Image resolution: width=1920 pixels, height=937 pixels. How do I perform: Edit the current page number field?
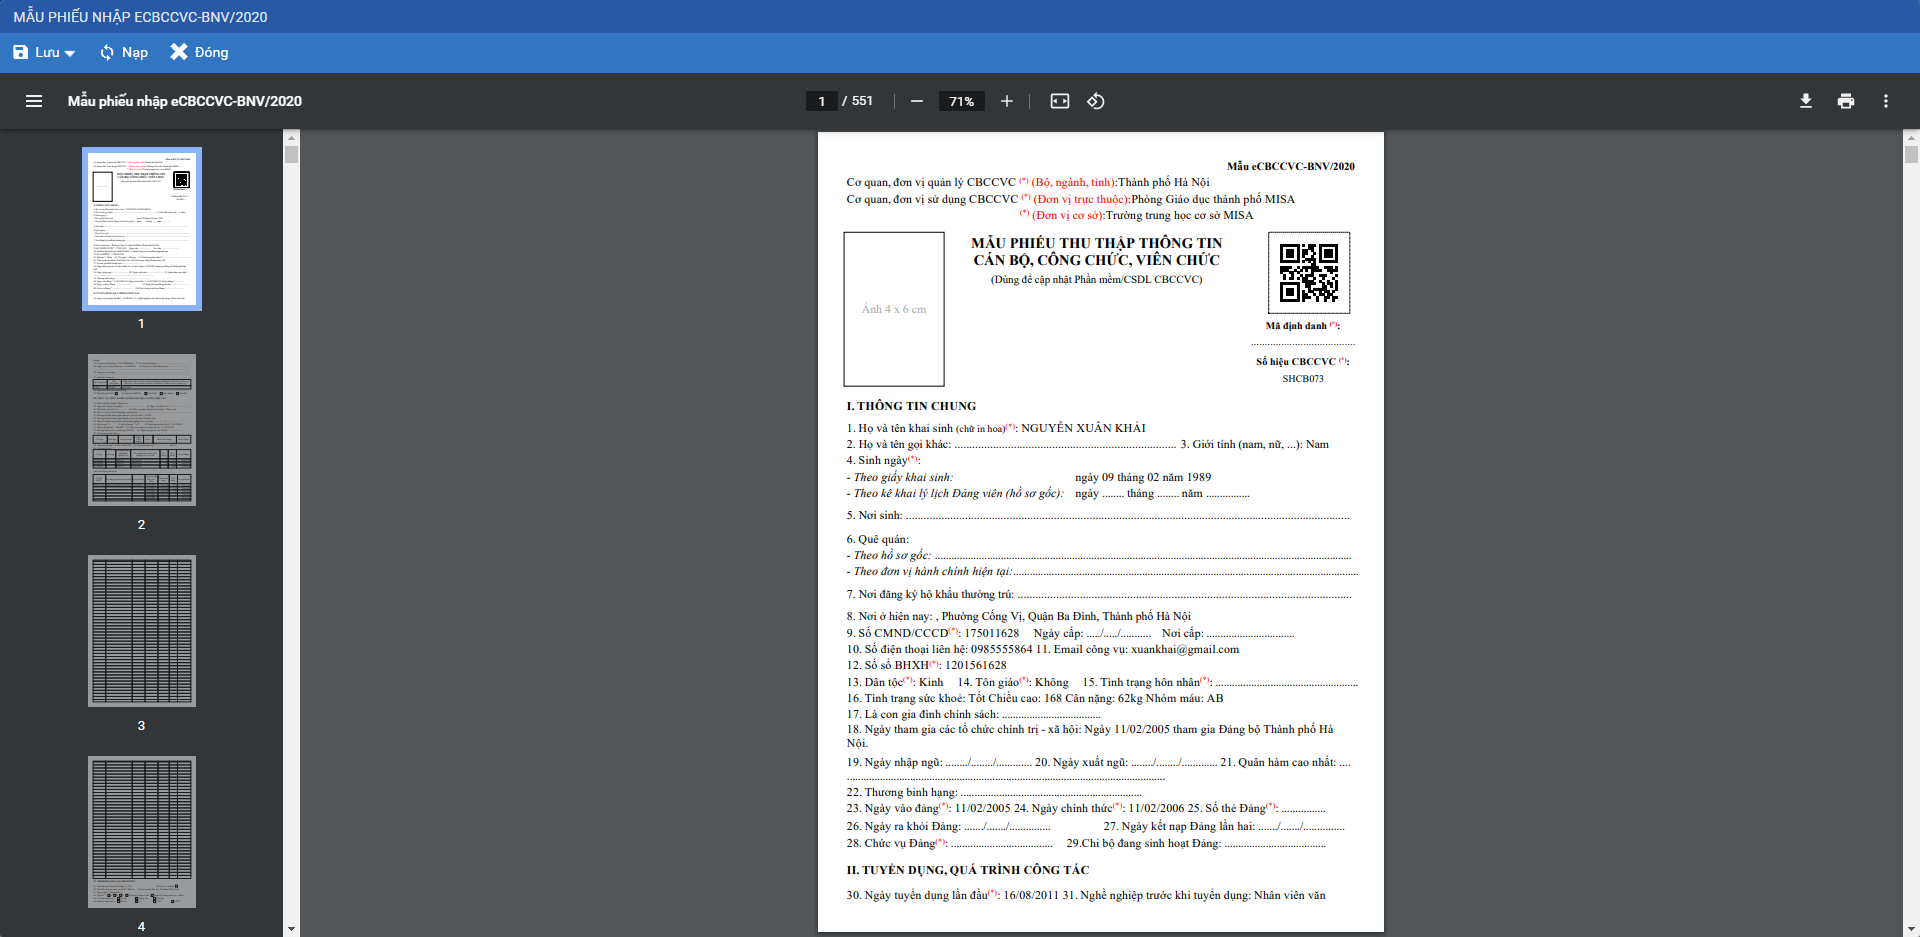[821, 101]
